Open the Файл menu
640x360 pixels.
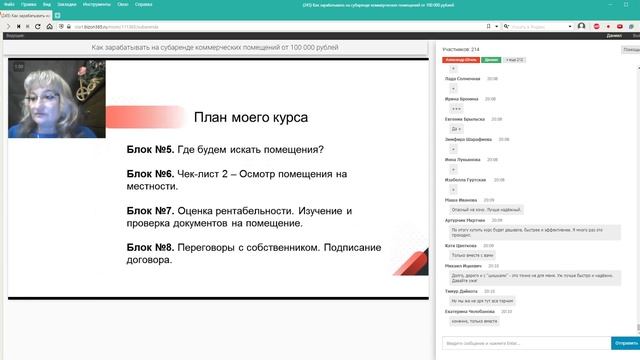[x=9, y=4]
